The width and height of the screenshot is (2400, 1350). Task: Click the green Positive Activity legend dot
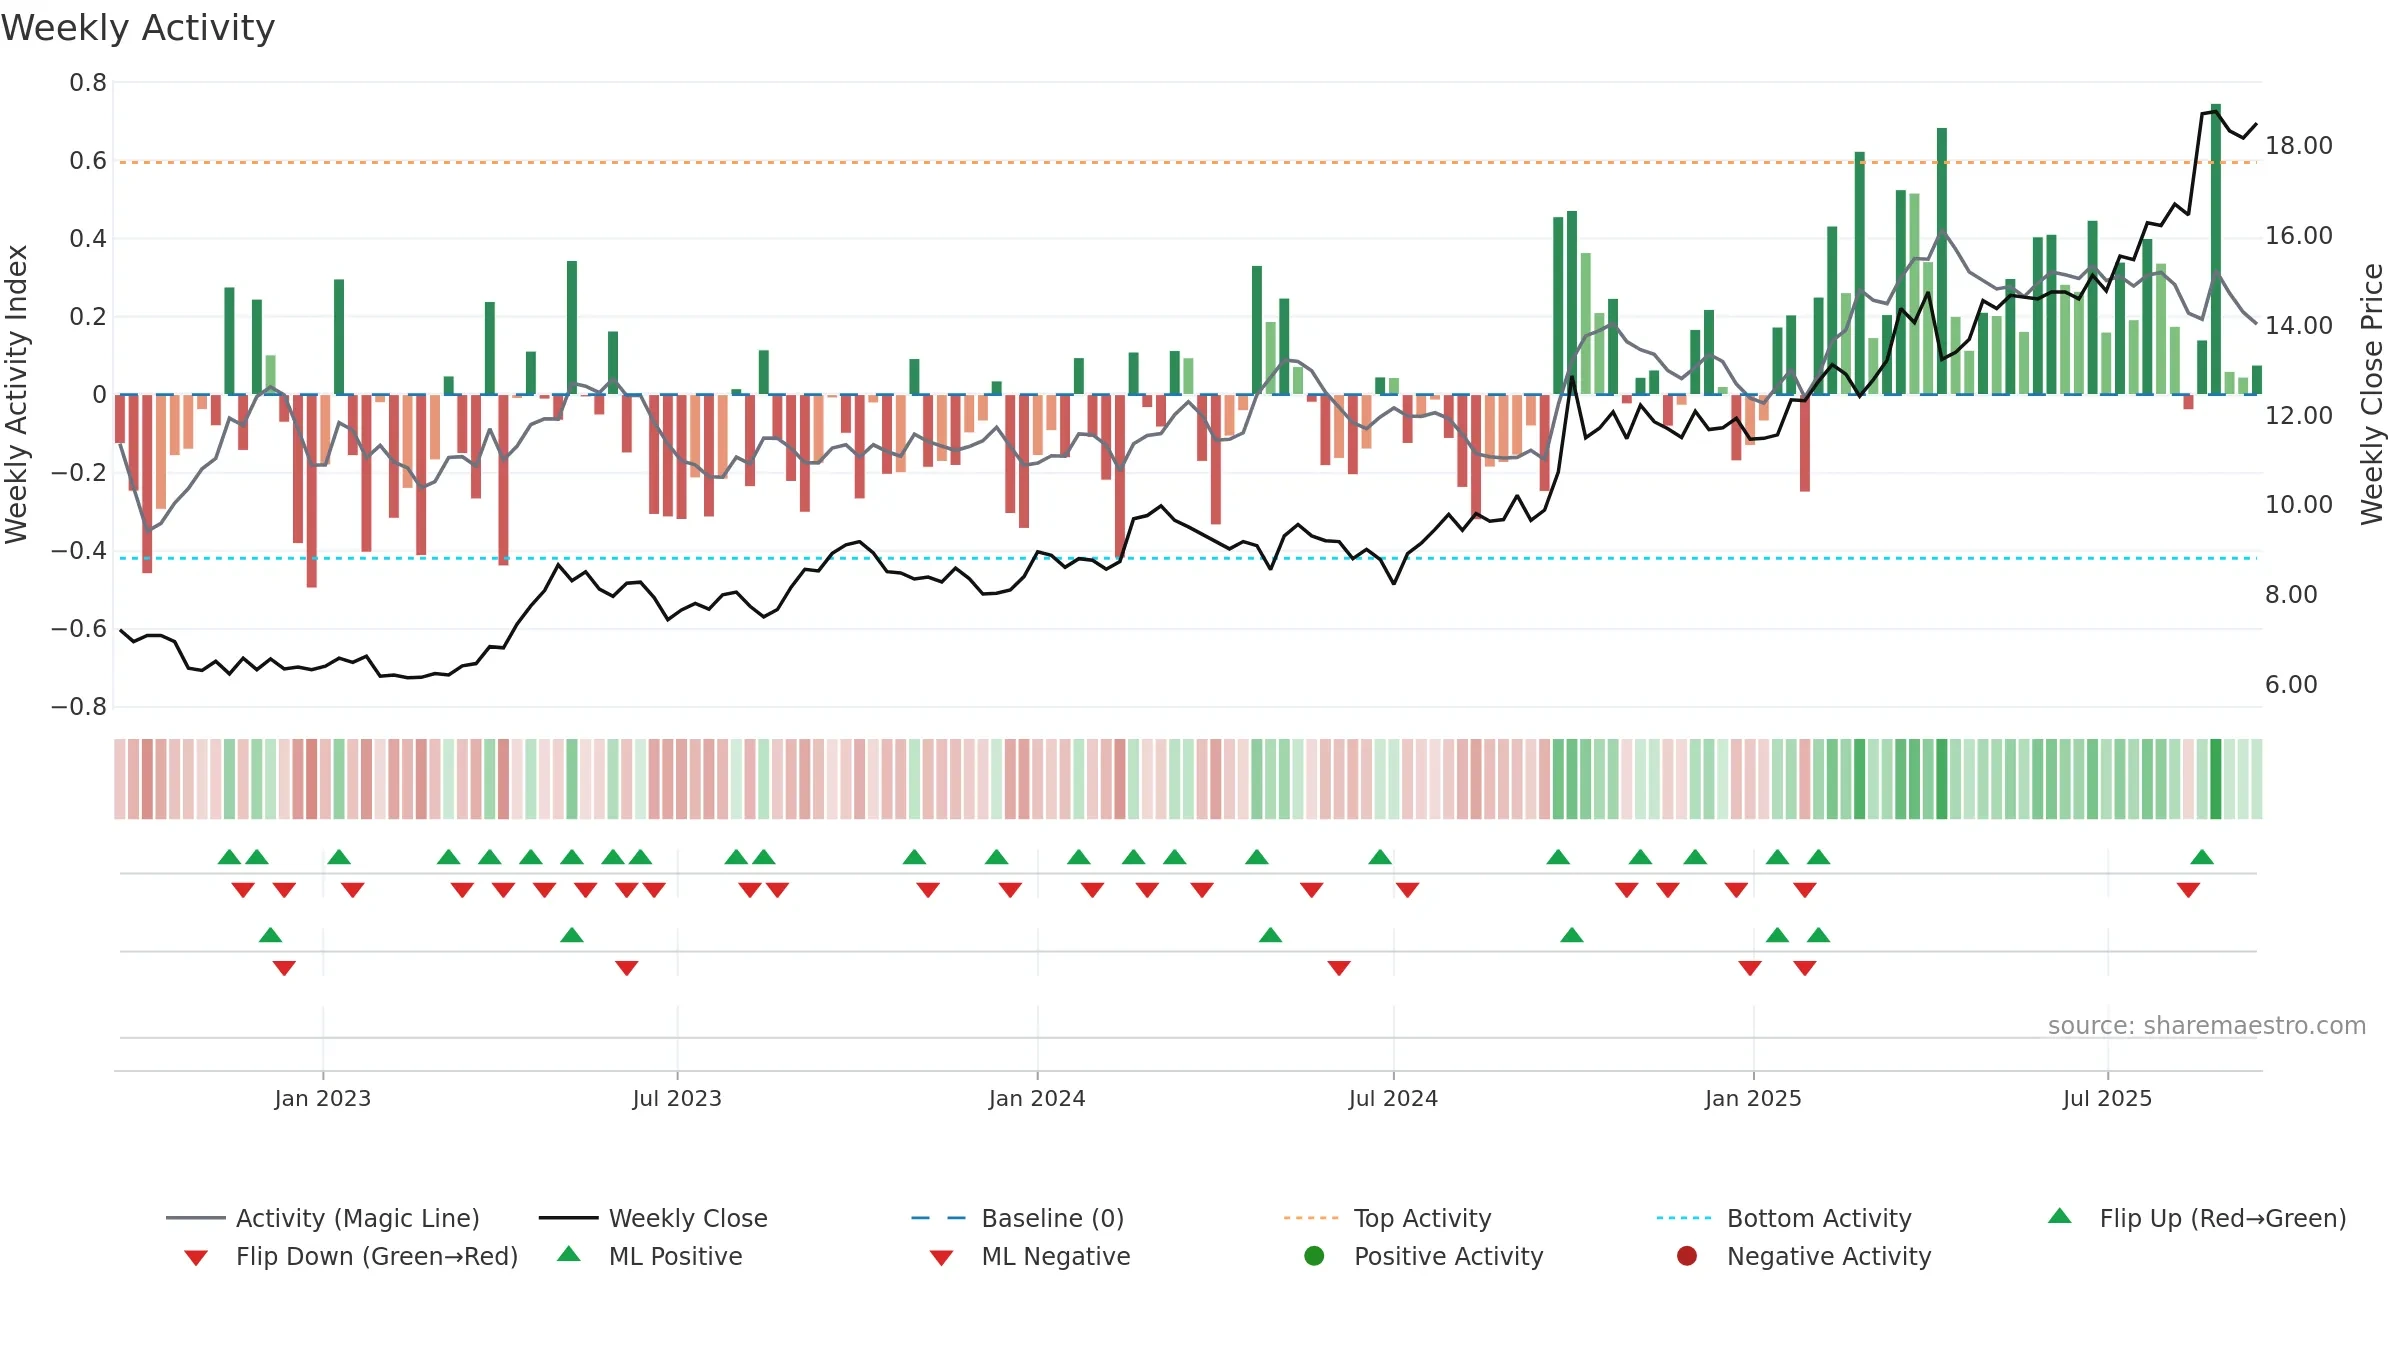pos(1315,1256)
